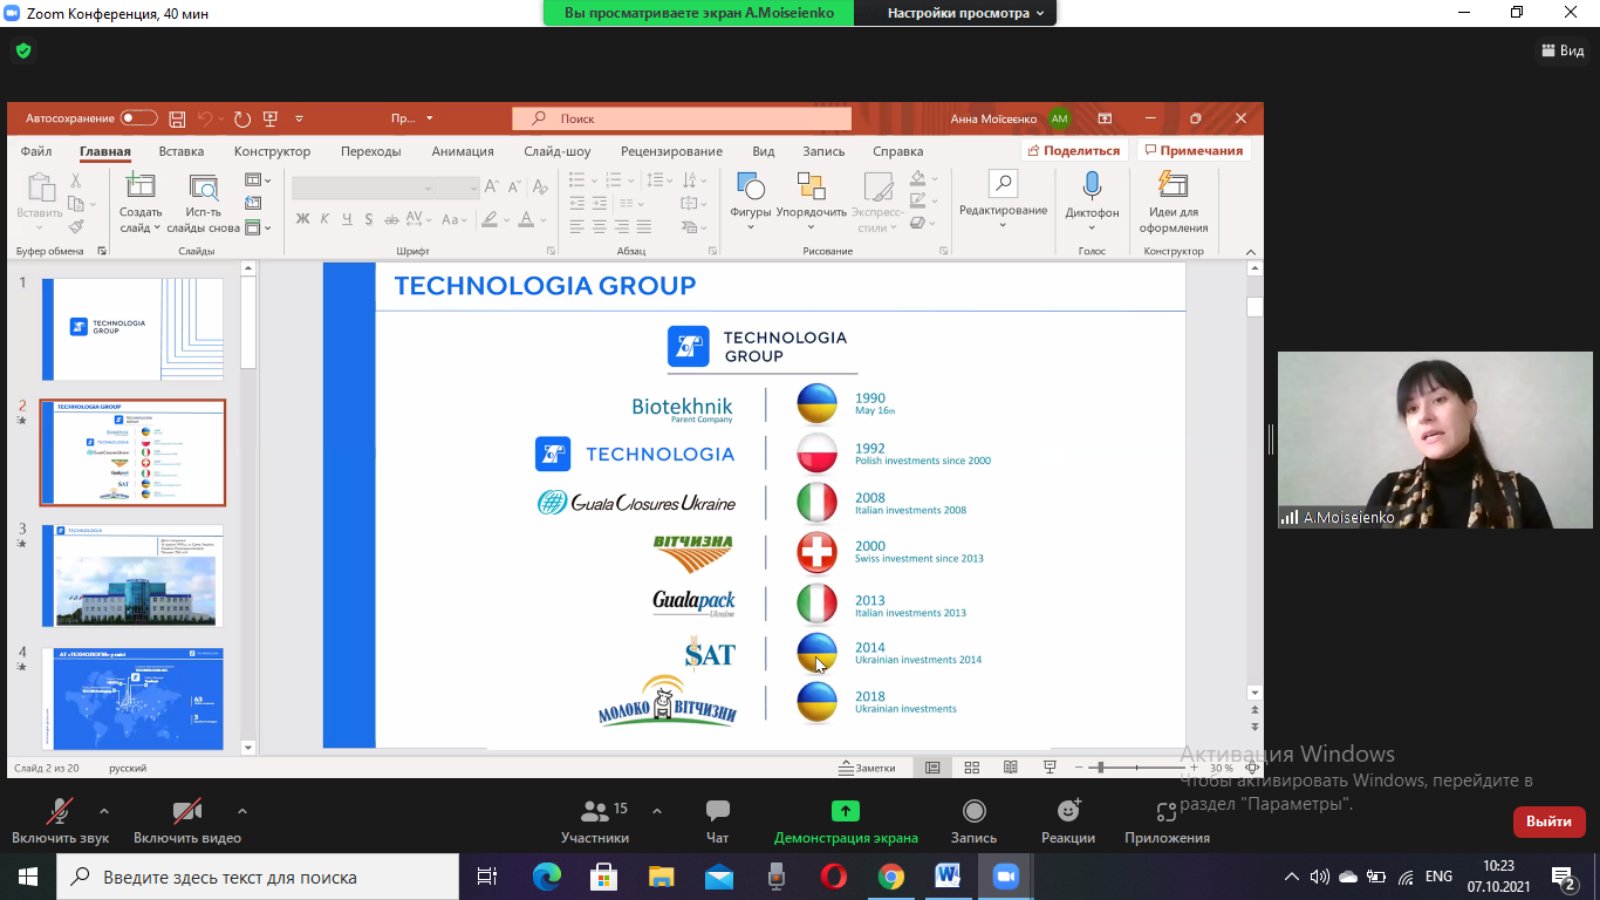Switch to the Конструктор ribbon tab
The image size is (1600, 900).
pos(272,151)
